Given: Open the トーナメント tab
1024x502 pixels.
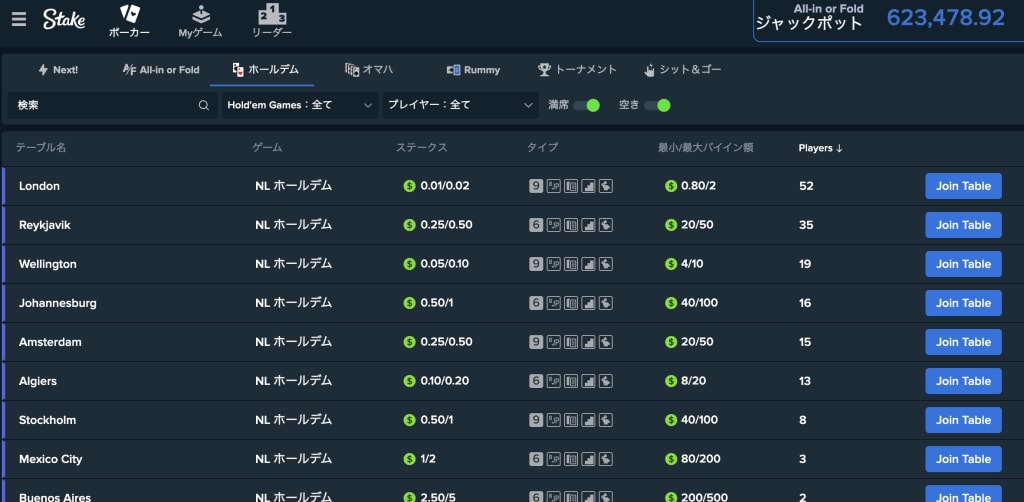Looking at the screenshot, I should tap(577, 70).
